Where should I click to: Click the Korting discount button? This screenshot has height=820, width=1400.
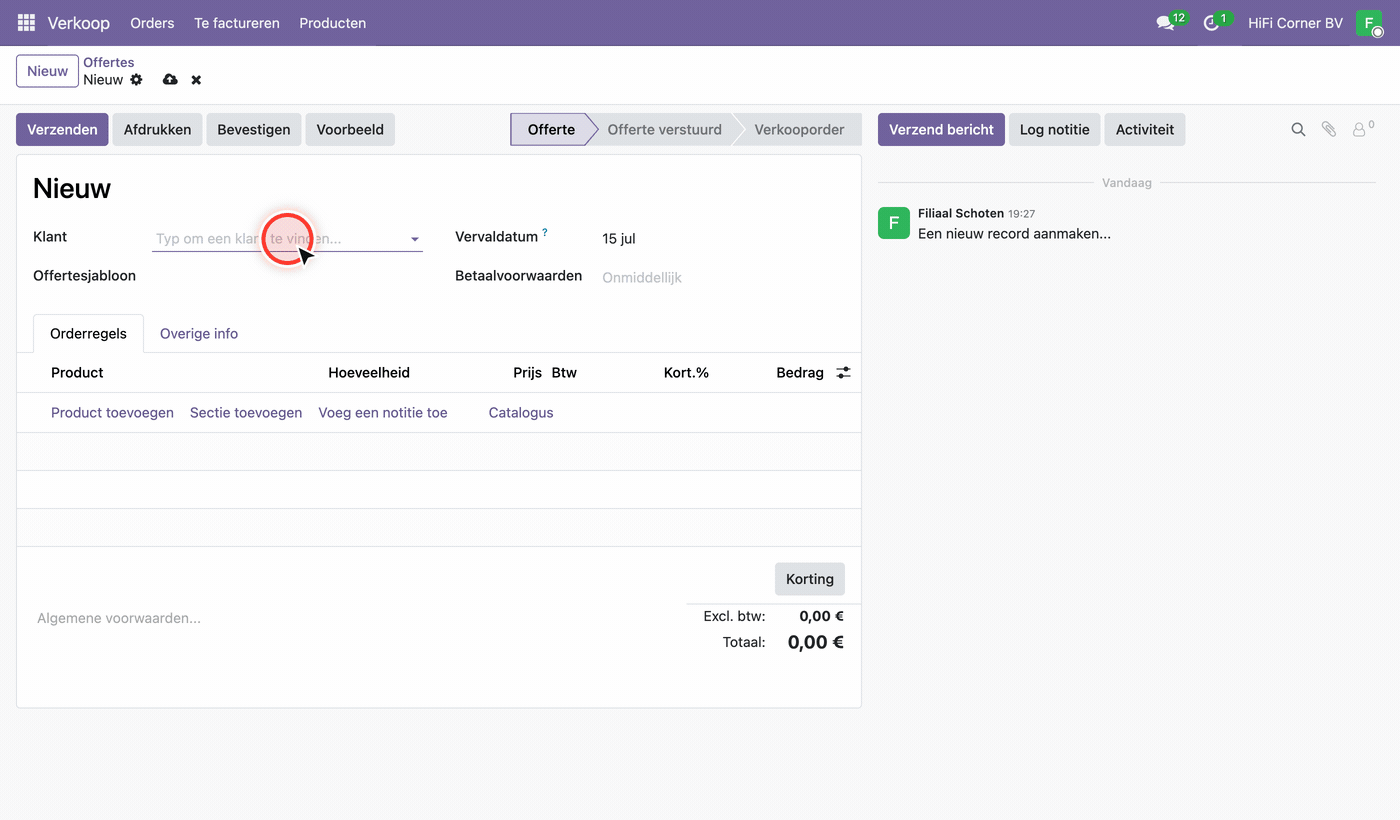[x=810, y=579]
